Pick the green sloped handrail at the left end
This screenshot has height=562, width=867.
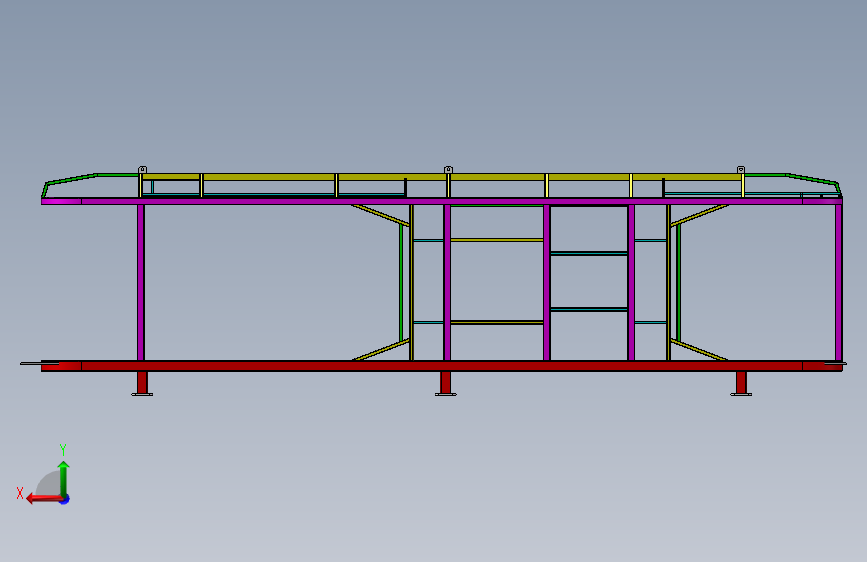pyautogui.click(x=71, y=179)
